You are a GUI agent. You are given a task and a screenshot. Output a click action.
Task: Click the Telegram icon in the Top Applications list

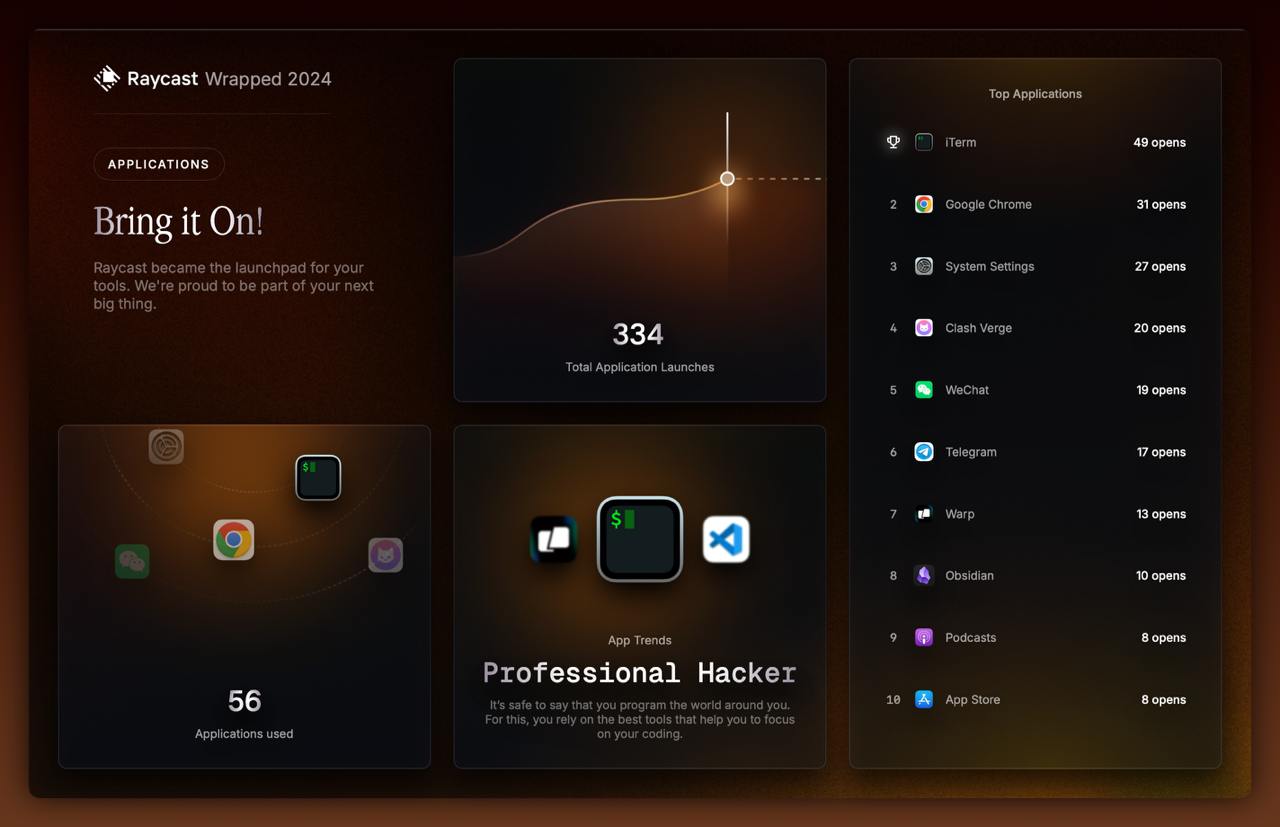pyautogui.click(x=924, y=452)
